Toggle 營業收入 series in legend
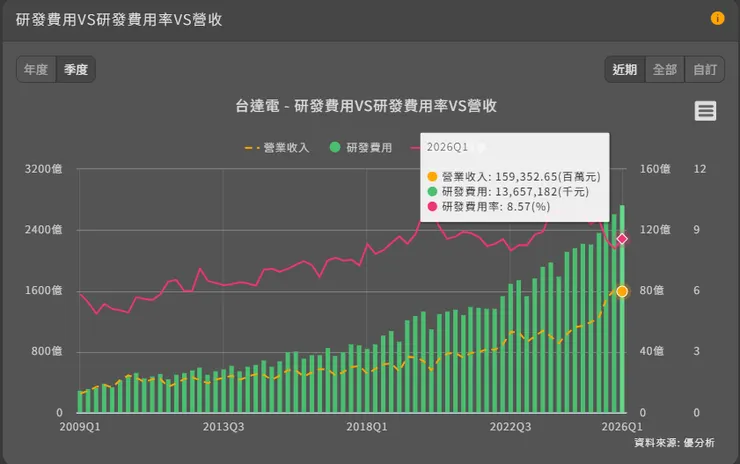Viewport: 740px width, 464px height. point(277,148)
